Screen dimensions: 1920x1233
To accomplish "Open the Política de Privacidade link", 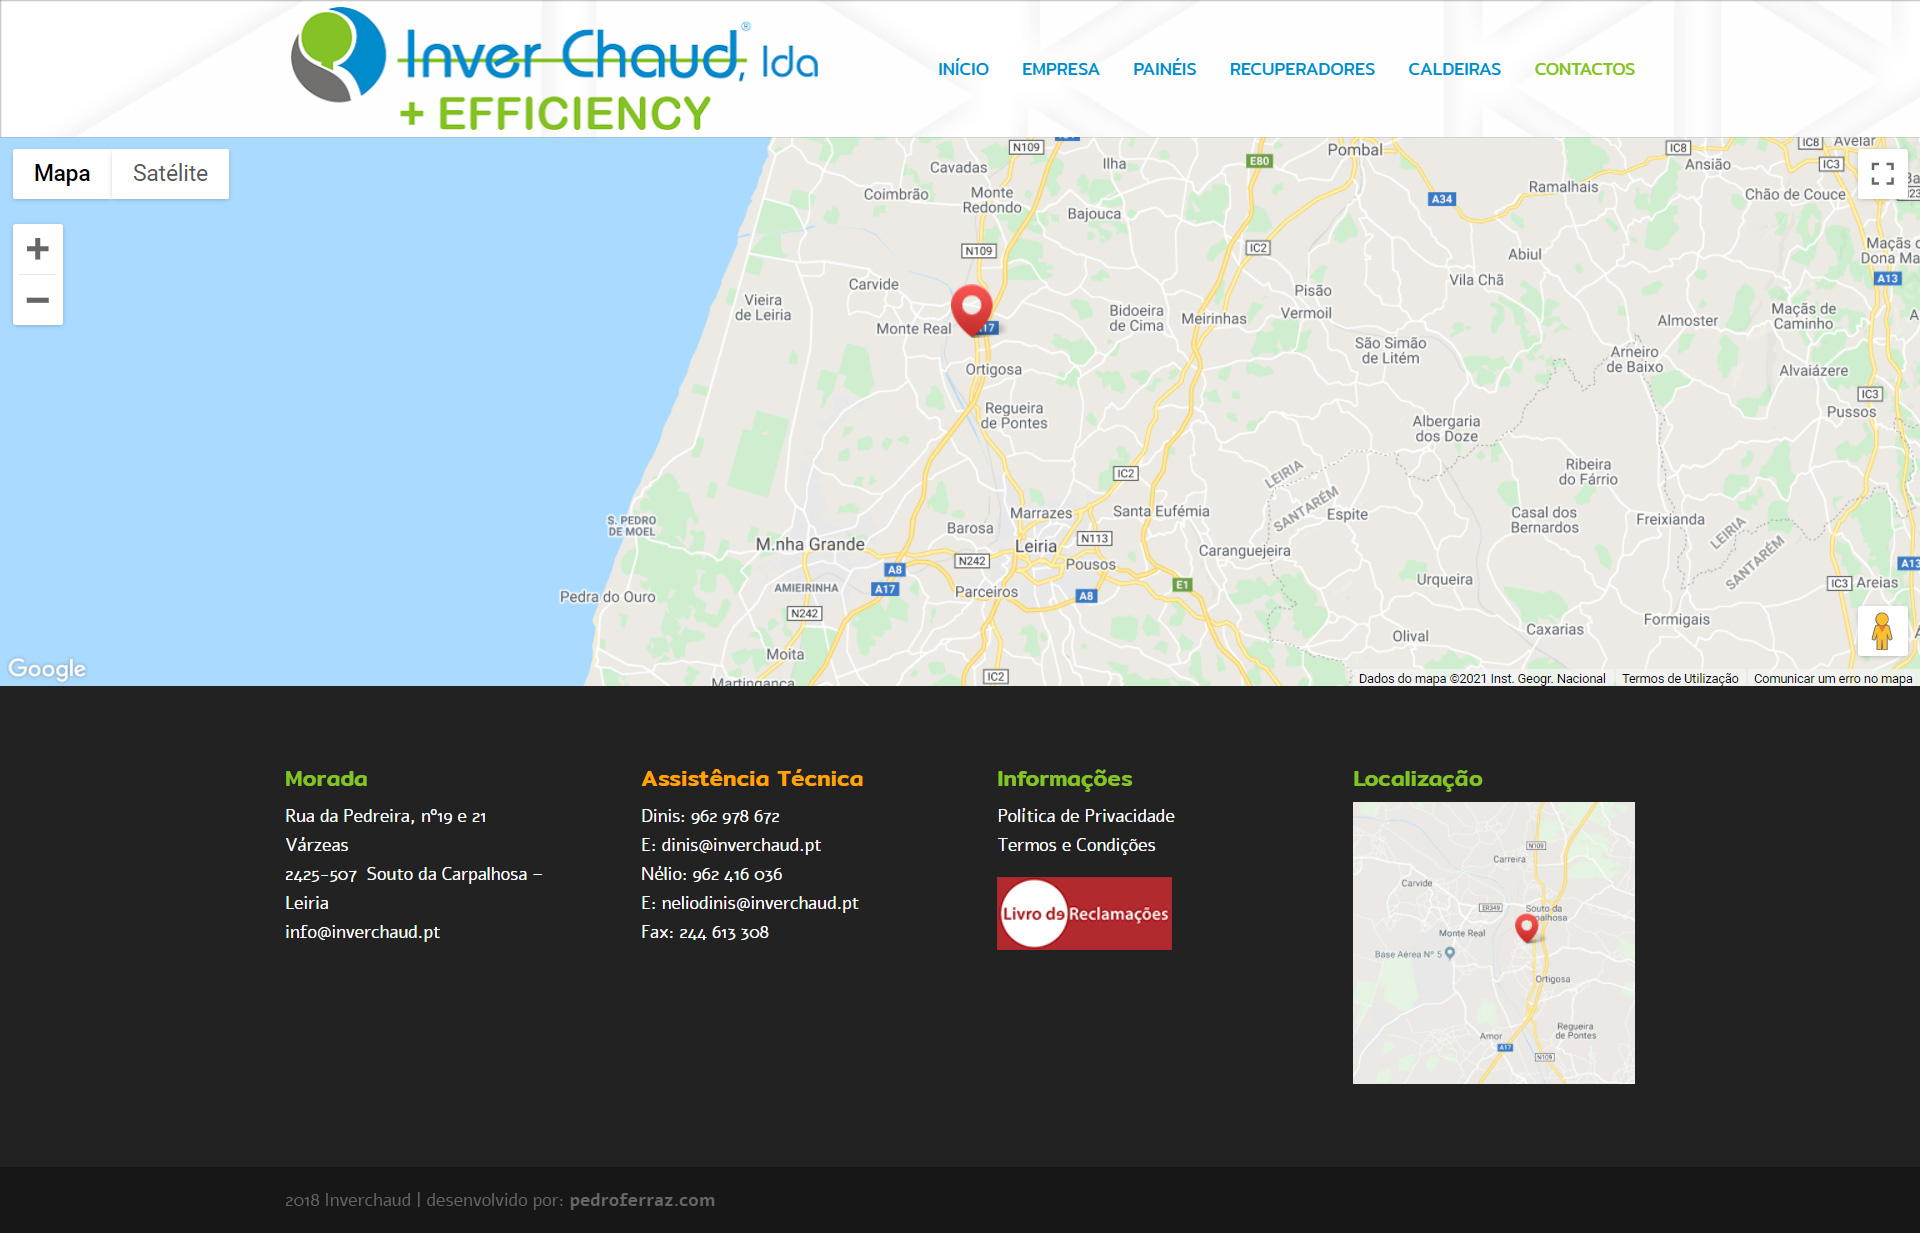I will (1085, 816).
